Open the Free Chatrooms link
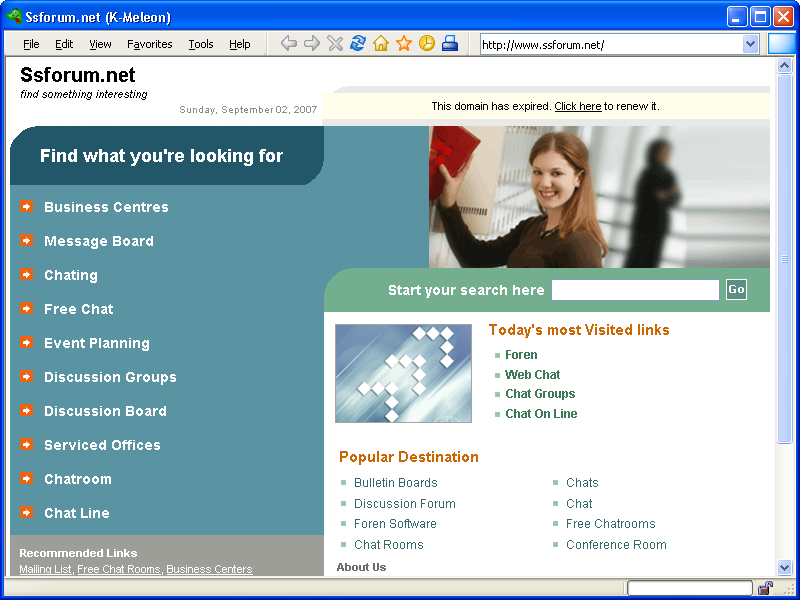Image resolution: width=800 pixels, height=600 pixels. pyautogui.click(x=611, y=524)
